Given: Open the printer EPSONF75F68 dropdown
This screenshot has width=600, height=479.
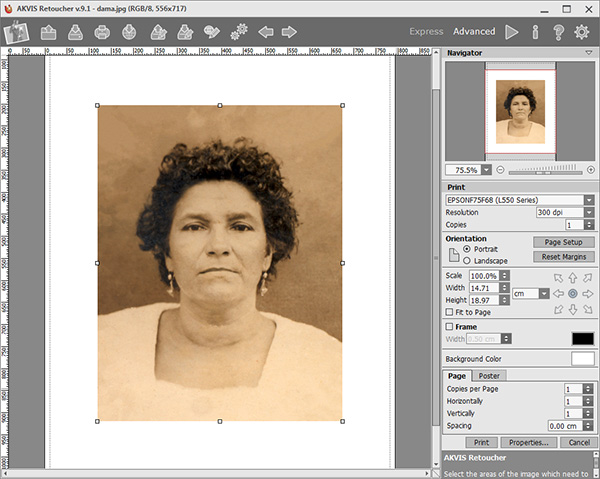Looking at the screenshot, I should (589, 200).
